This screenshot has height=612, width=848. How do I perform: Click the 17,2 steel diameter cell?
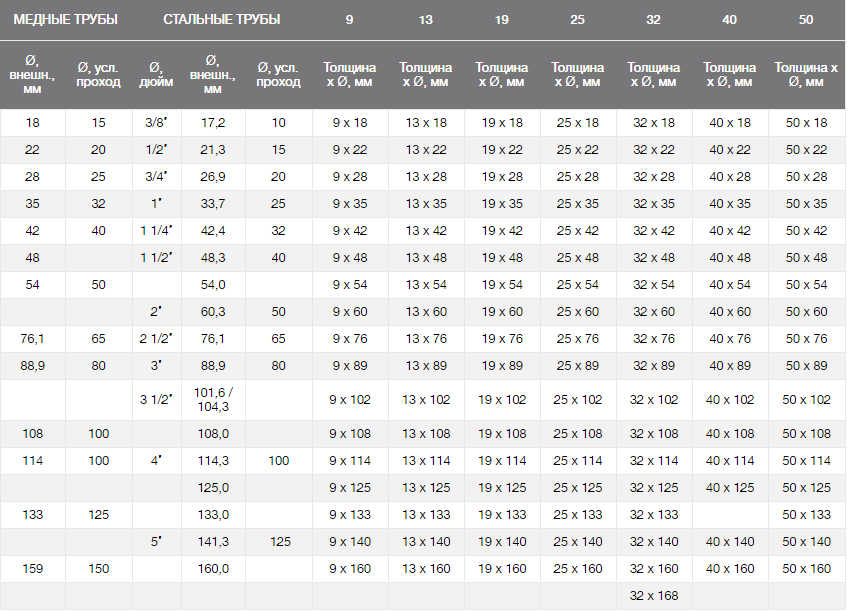click(213, 123)
